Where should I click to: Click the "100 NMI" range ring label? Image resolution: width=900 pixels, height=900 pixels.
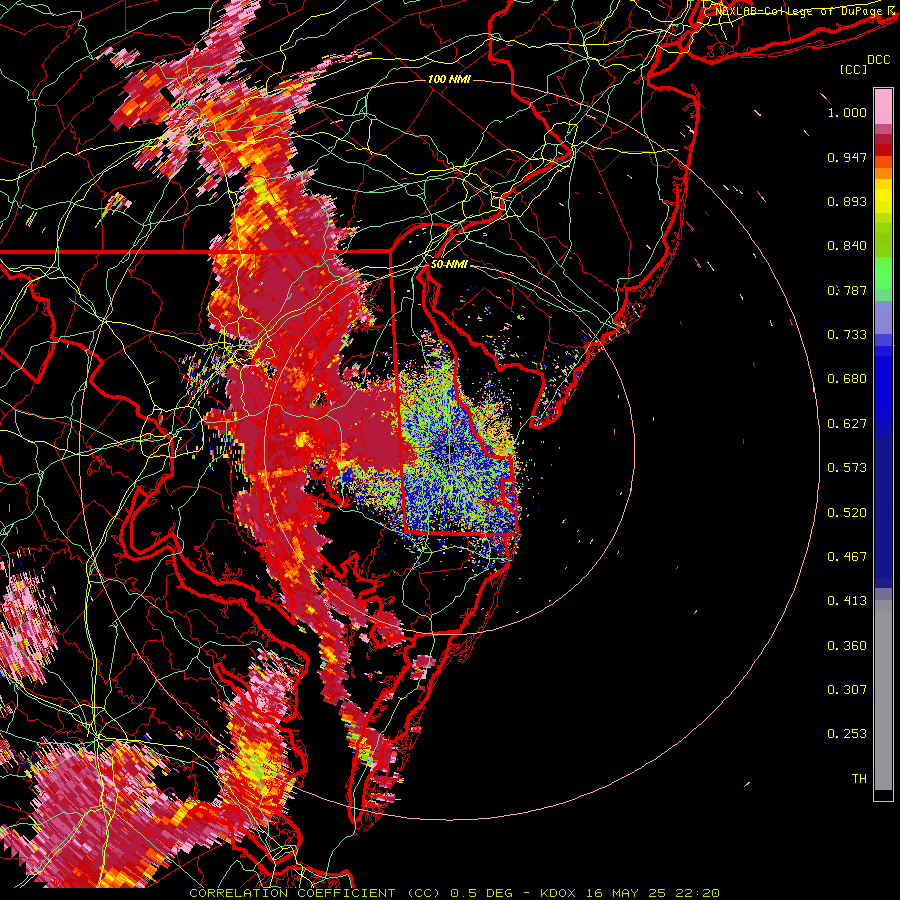[449, 79]
